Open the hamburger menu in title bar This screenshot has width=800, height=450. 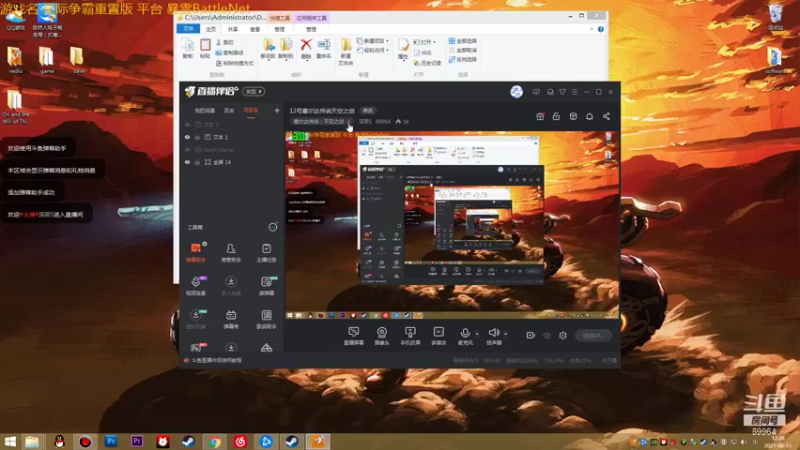point(574,92)
